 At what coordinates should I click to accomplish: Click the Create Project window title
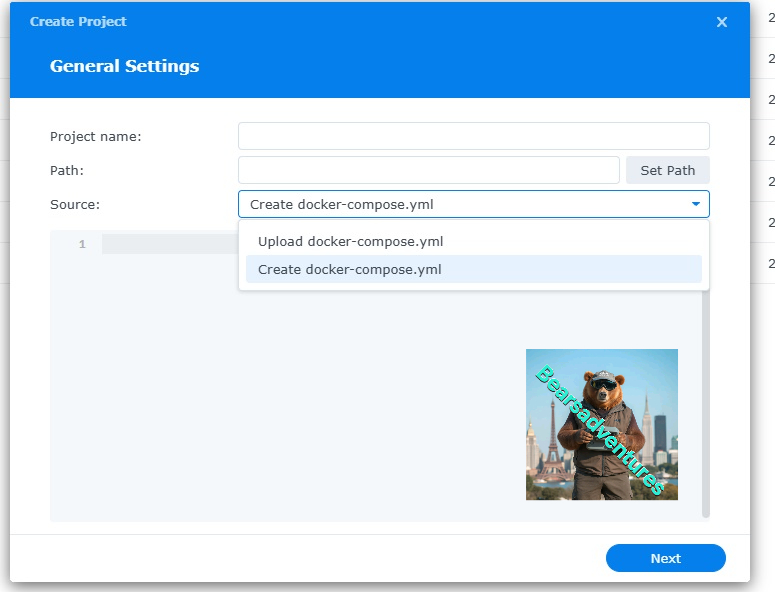[x=78, y=21]
